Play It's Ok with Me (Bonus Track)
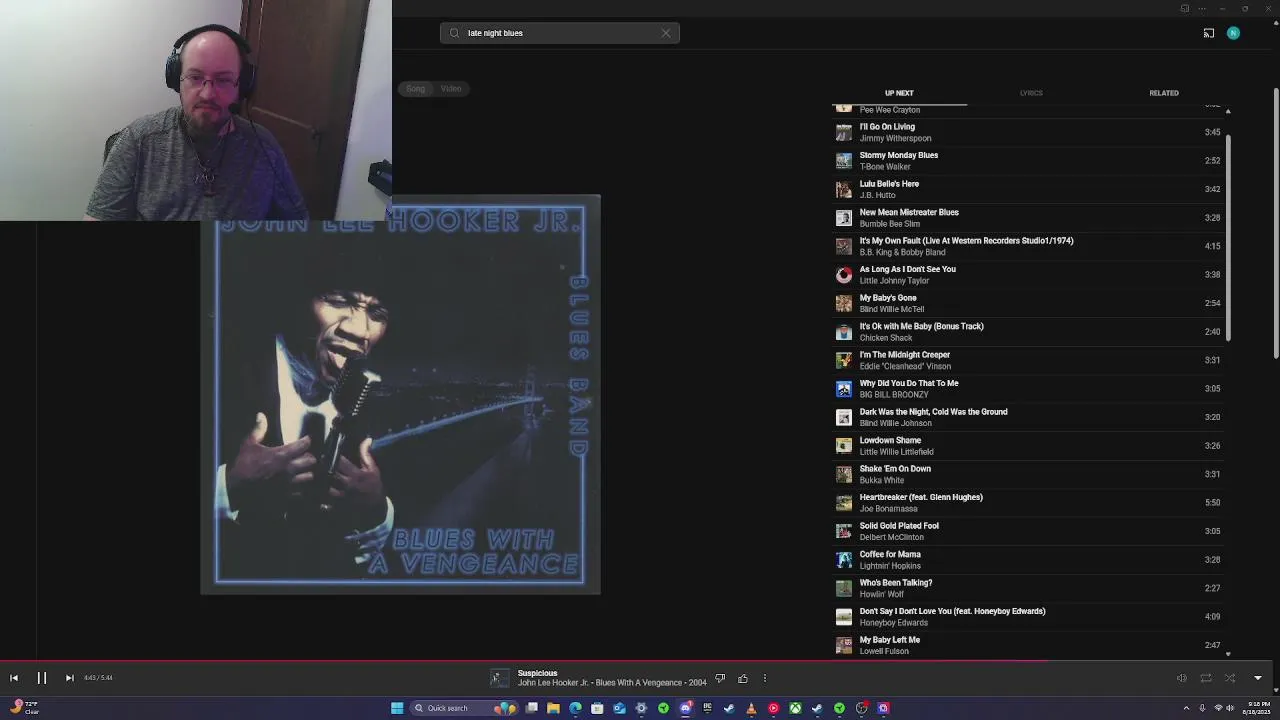The width and height of the screenshot is (1280, 720). 1028,332
